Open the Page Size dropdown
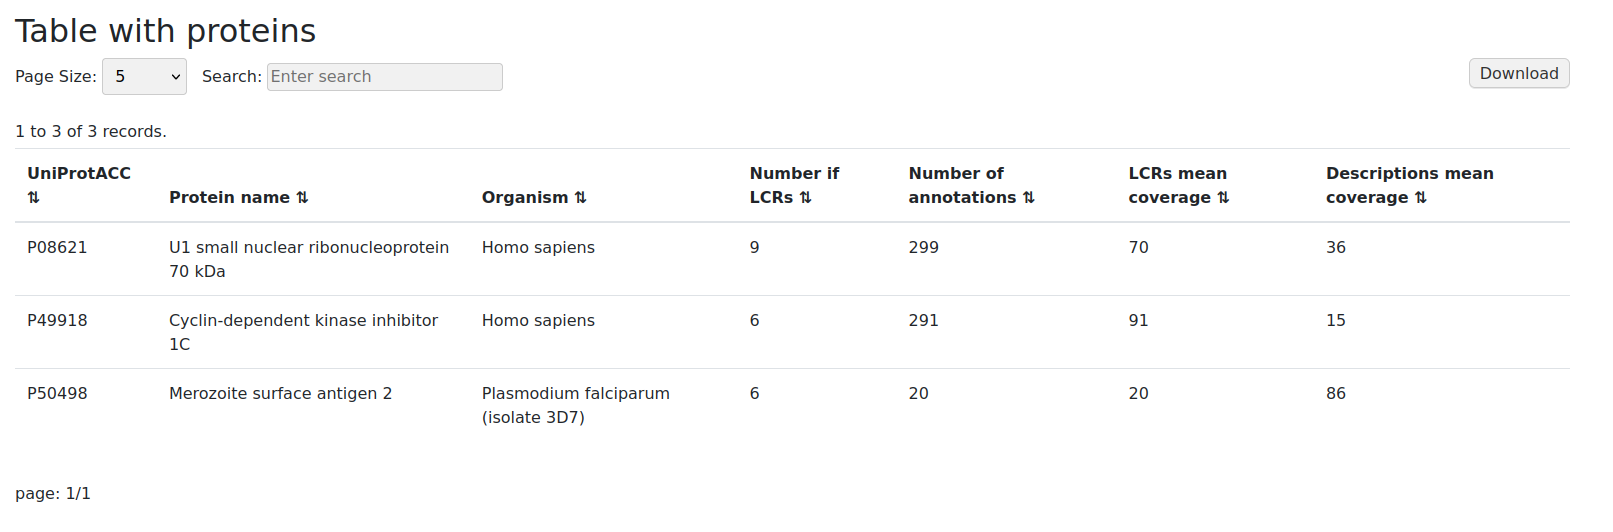Viewport: 1613px width, 532px height. coord(144,77)
